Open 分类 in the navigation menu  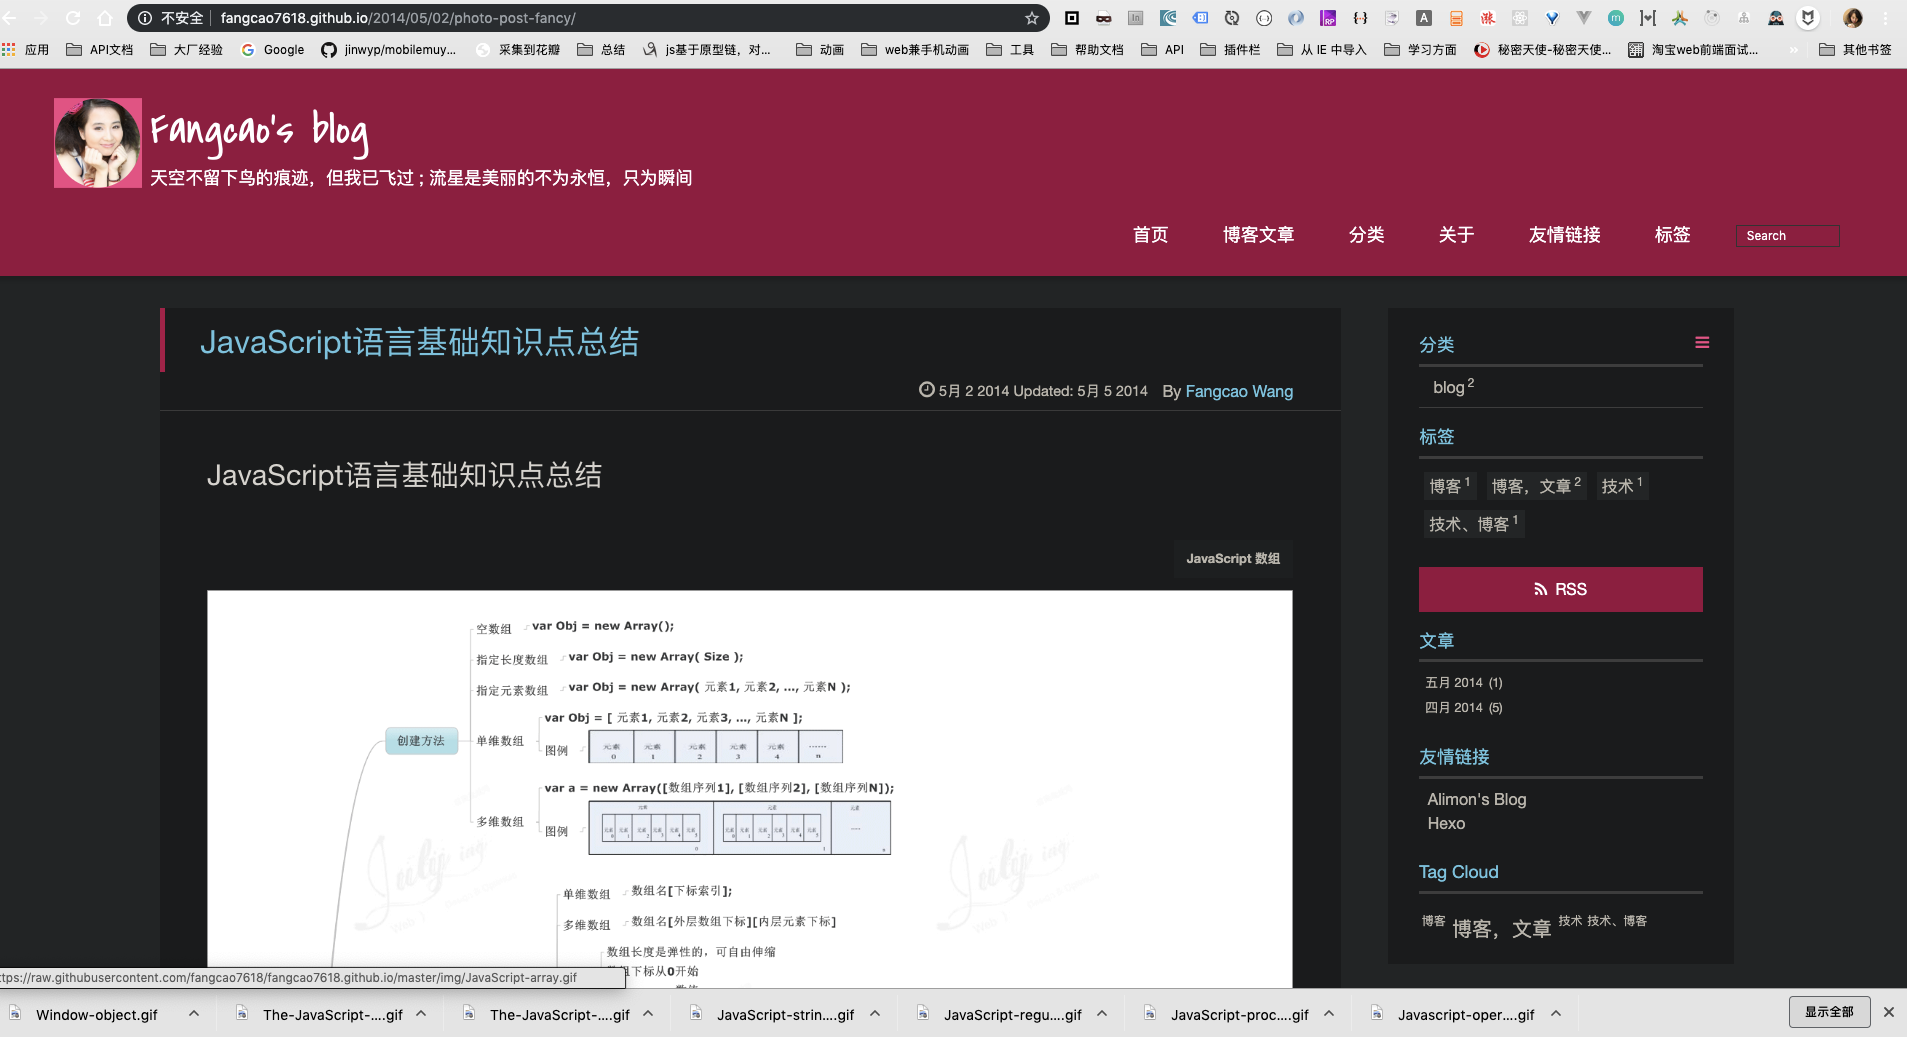tap(1366, 235)
